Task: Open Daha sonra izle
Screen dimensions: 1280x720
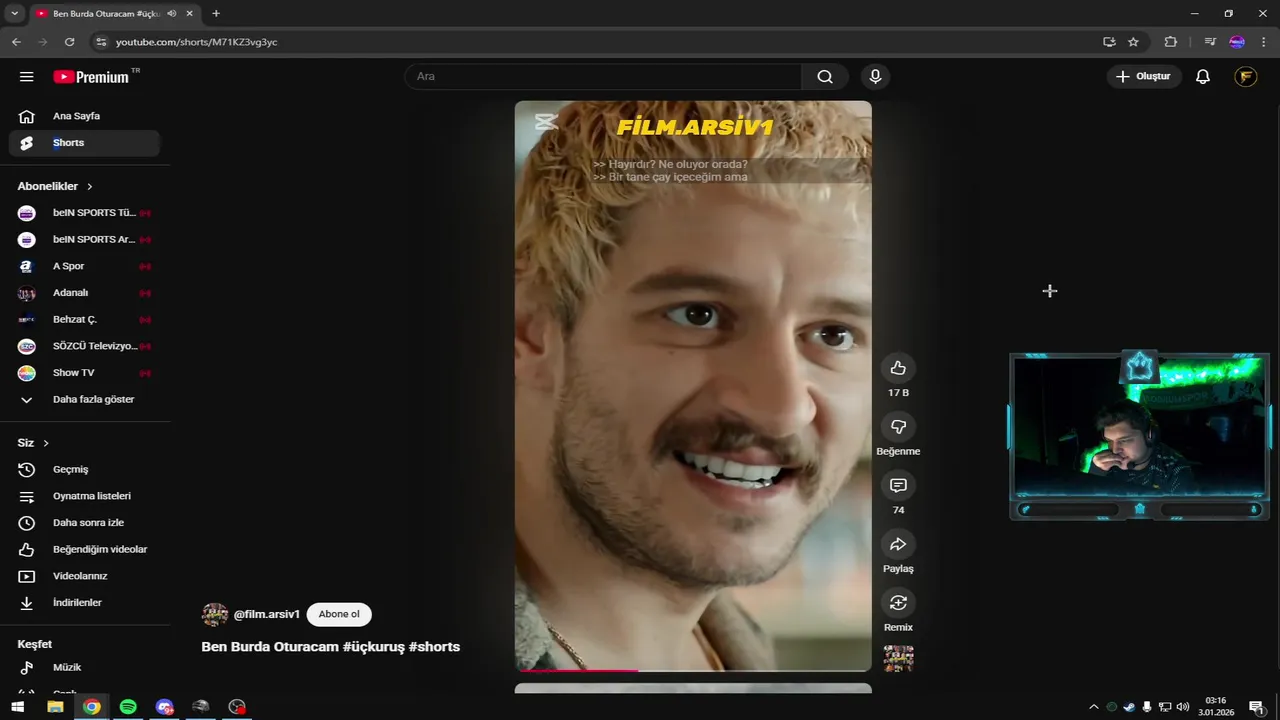Action: tap(85, 523)
